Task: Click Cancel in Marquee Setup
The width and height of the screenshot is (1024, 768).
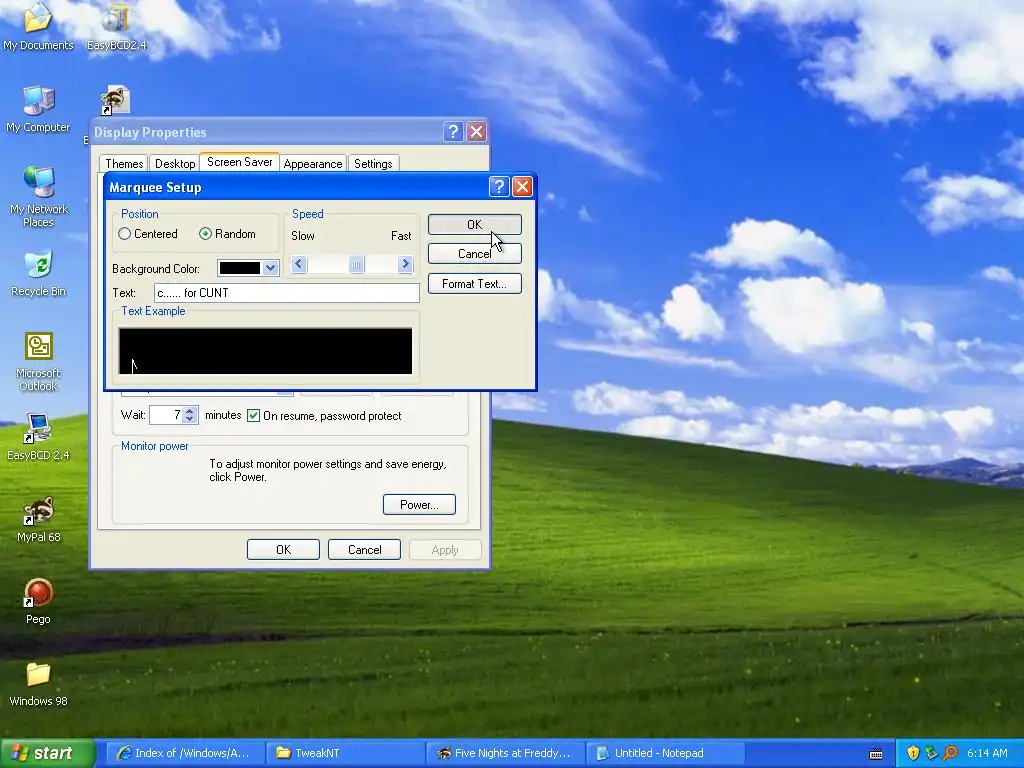Action: click(475, 253)
